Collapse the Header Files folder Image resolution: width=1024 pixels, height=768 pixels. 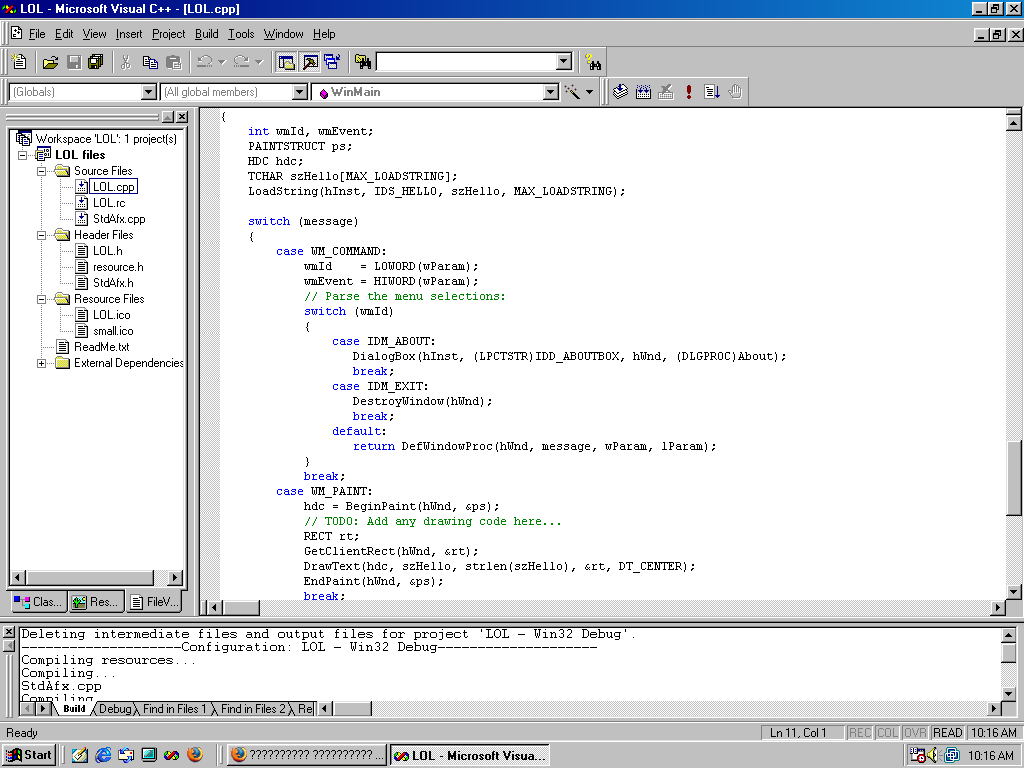click(42, 235)
